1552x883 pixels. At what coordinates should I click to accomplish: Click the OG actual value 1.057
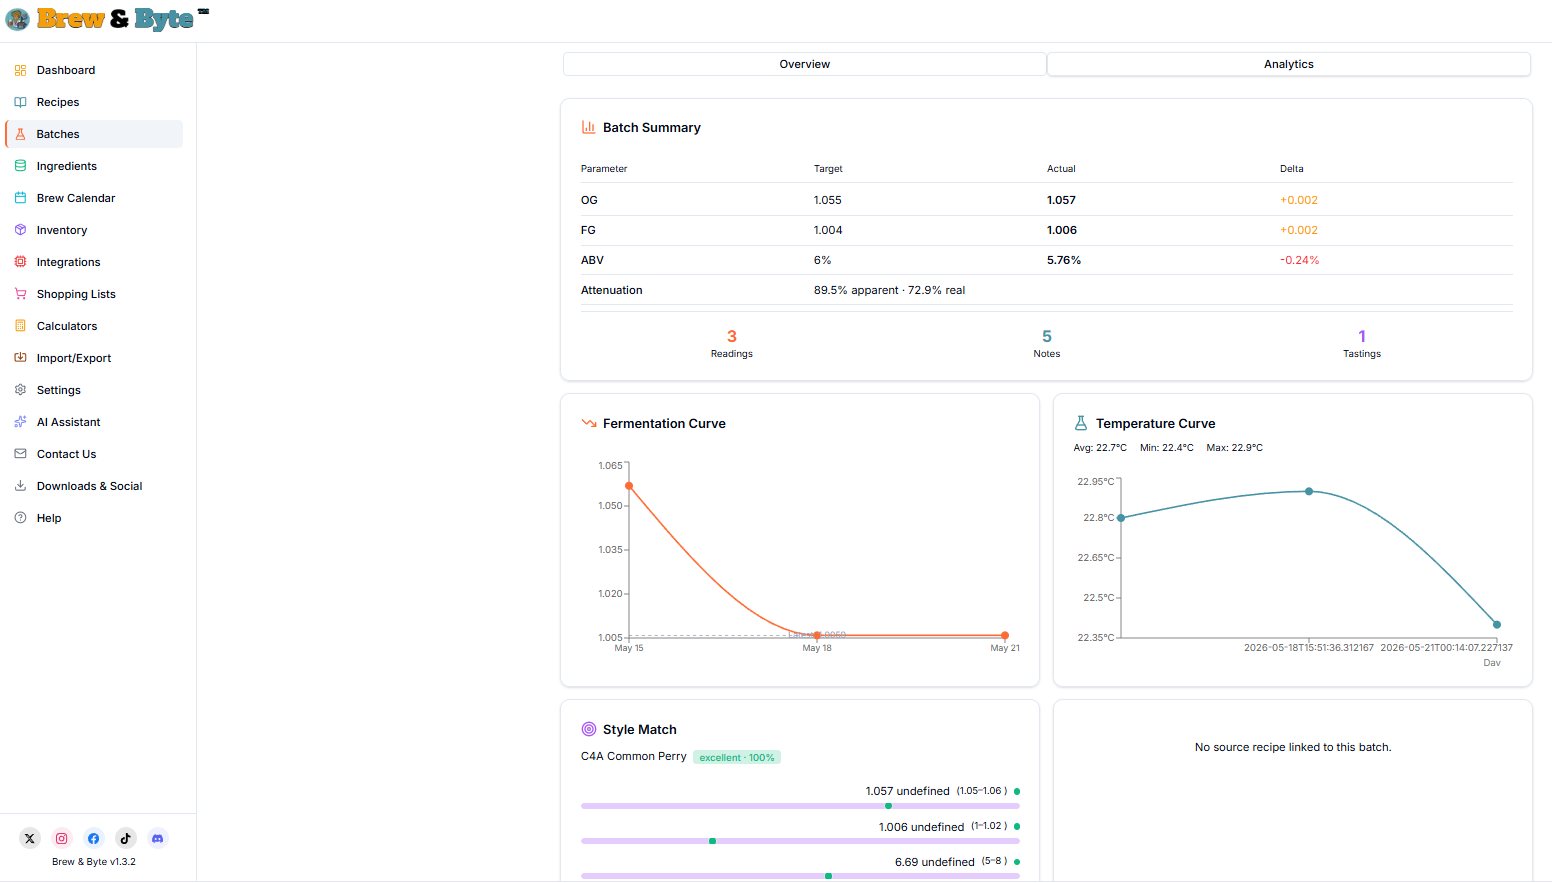[1061, 200]
